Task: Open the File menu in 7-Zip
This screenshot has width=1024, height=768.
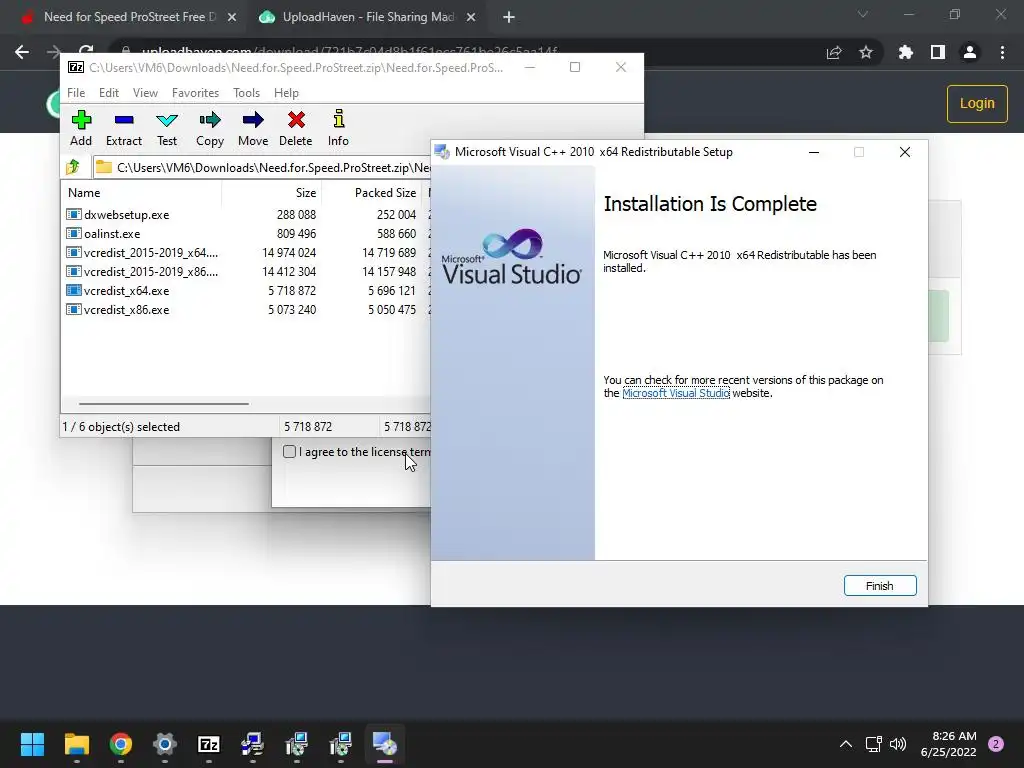Action: (x=76, y=93)
